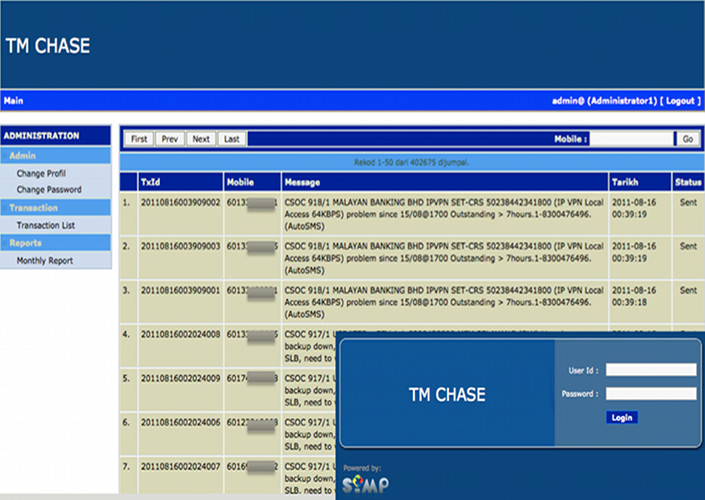This screenshot has height=500, width=705.
Task: Select TxId 20110816002024006
Action: pos(181,423)
